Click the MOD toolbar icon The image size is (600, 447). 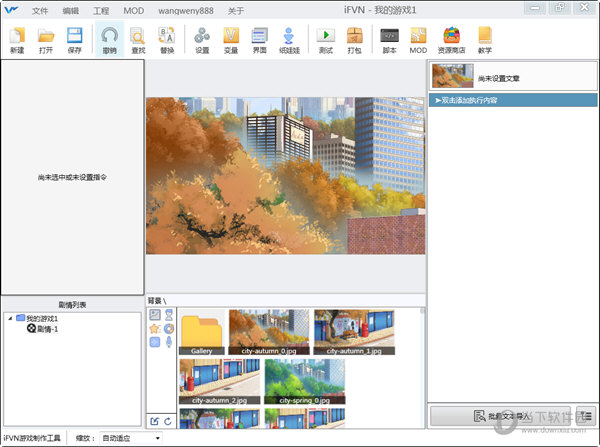(x=418, y=40)
